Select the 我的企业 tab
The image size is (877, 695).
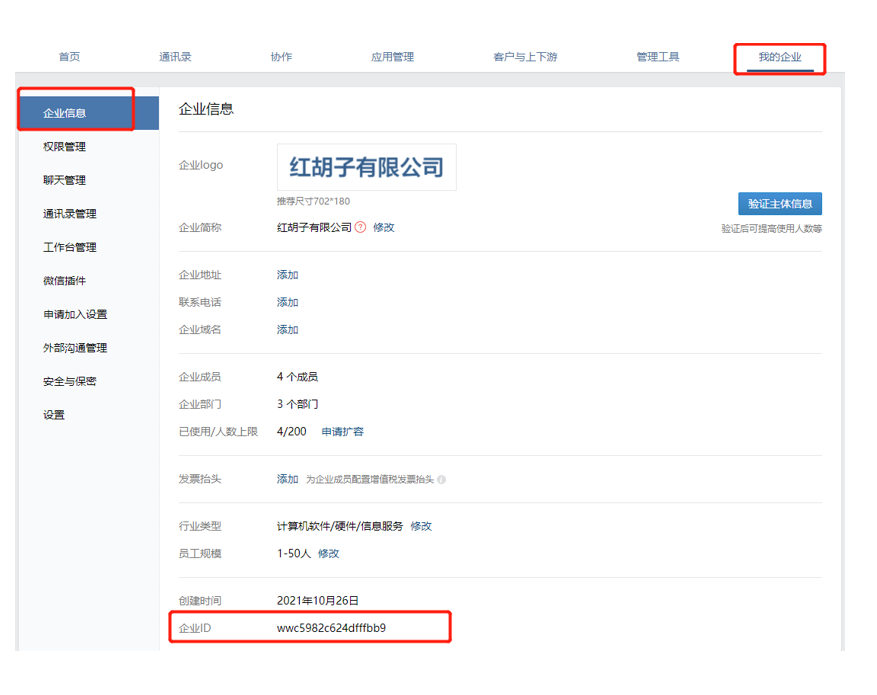780,56
